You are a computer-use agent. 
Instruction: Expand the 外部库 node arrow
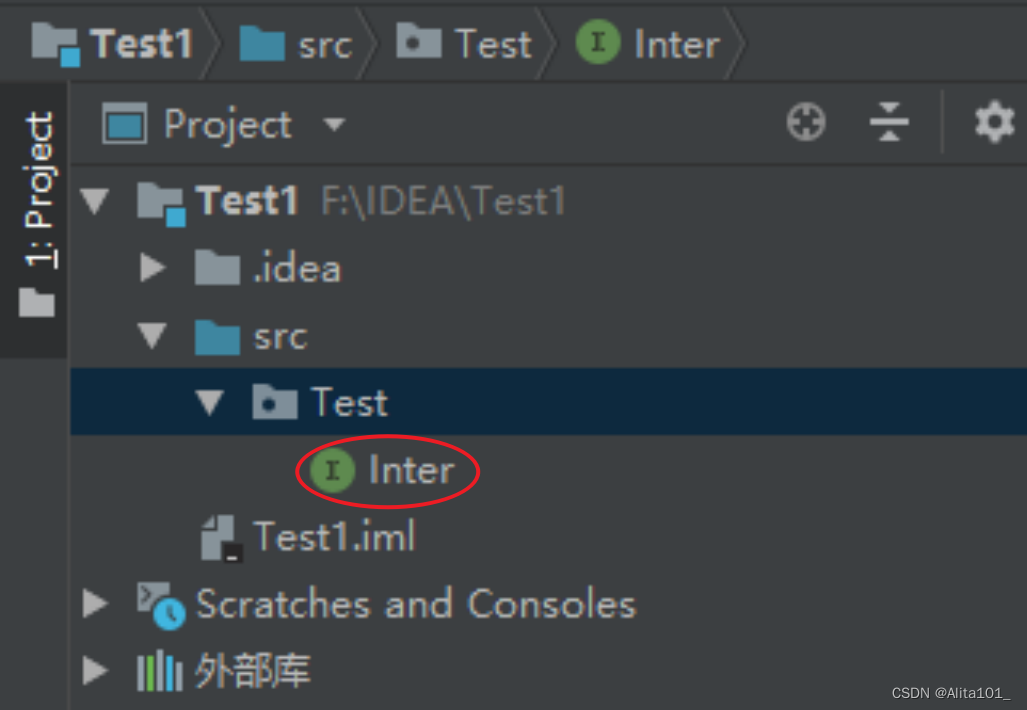click(96, 670)
